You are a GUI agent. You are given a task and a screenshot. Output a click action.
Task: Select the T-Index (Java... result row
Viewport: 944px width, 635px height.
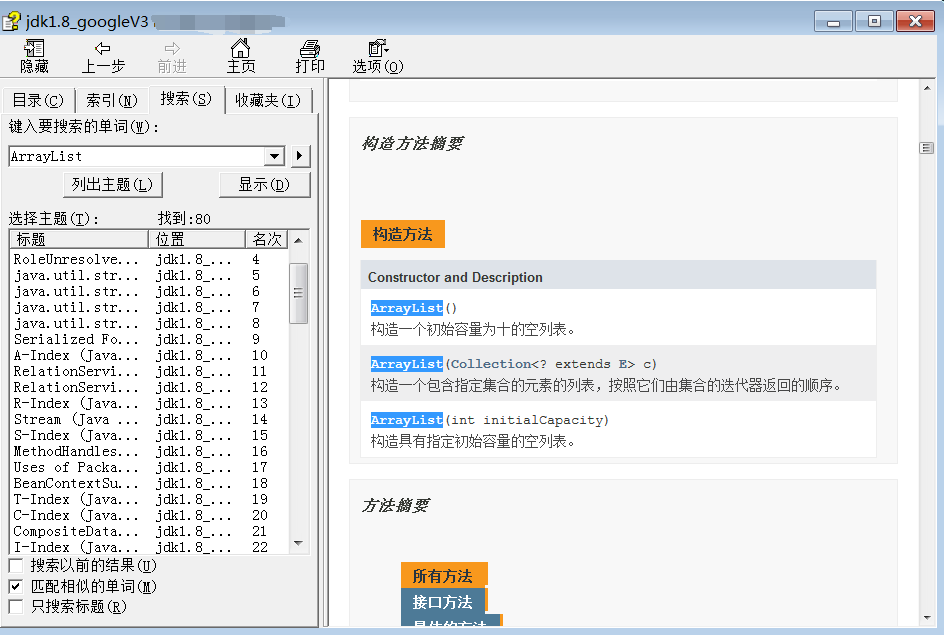(149, 500)
